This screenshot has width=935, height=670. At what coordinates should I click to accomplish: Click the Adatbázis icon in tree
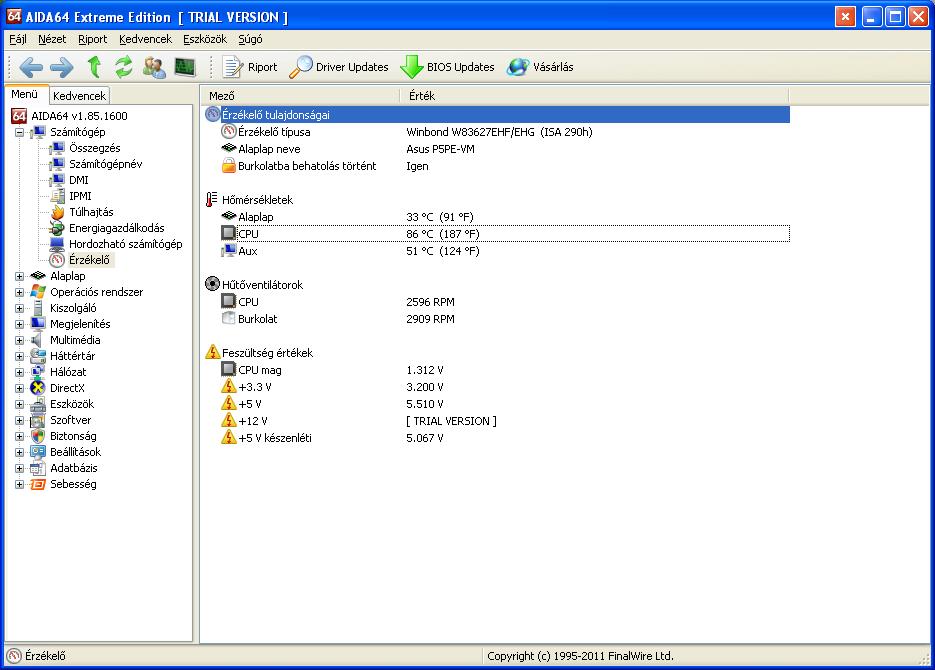click(38, 469)
